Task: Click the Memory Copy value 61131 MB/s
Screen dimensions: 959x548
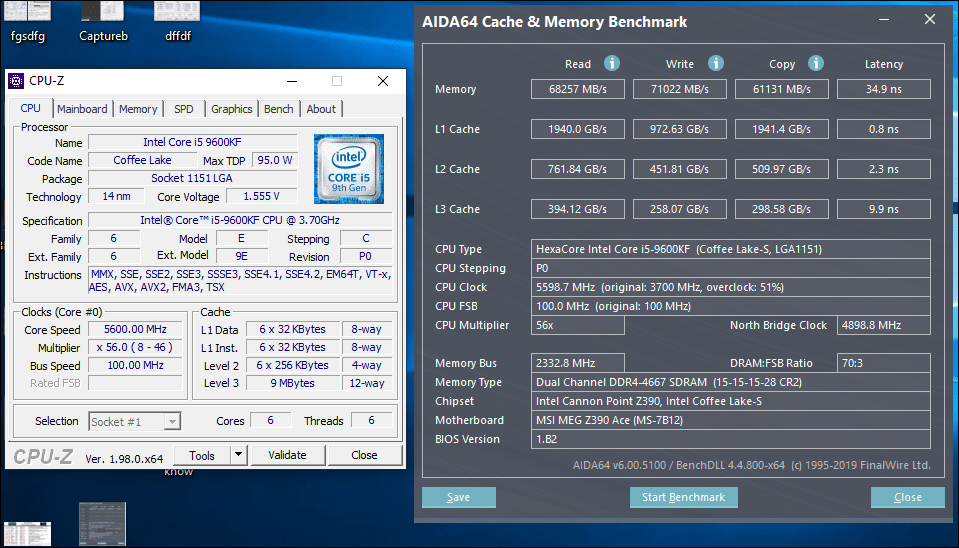Action: point(782,89)
